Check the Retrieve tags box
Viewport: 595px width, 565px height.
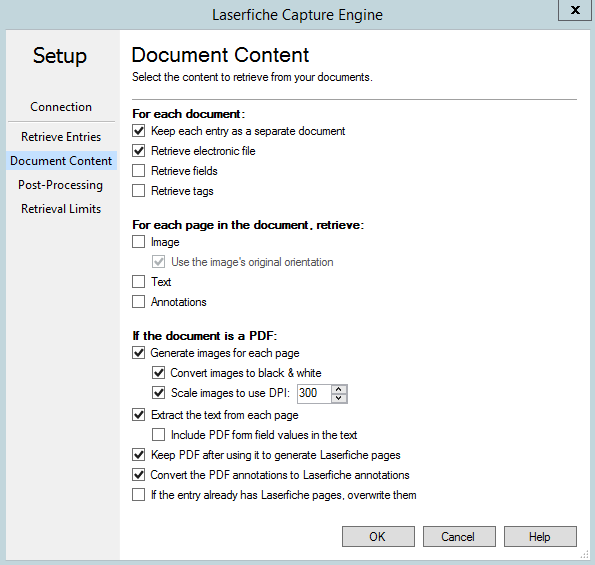(x=139, y=190)
